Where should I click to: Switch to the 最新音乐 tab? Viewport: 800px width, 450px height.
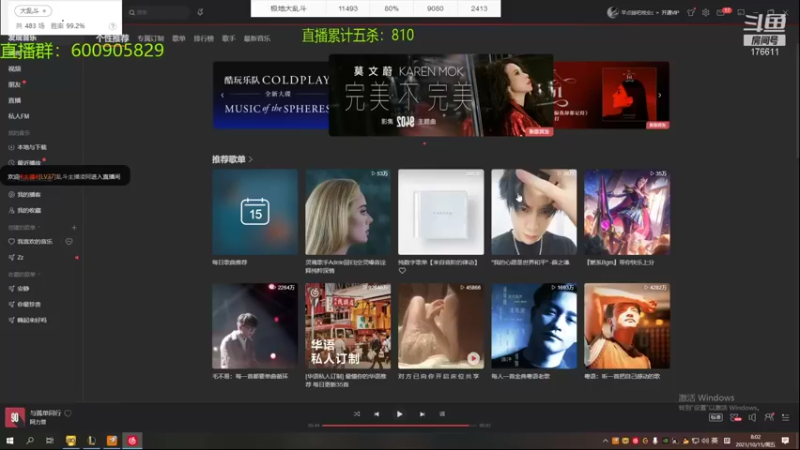(x=257, y=38)
